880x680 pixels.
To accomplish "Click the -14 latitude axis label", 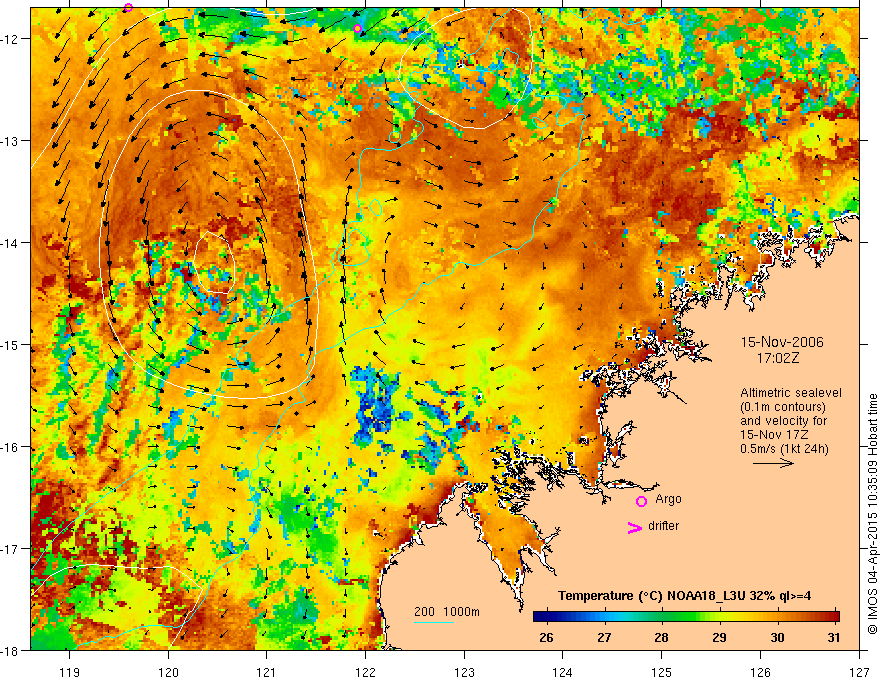I will (x=11, y=242).
